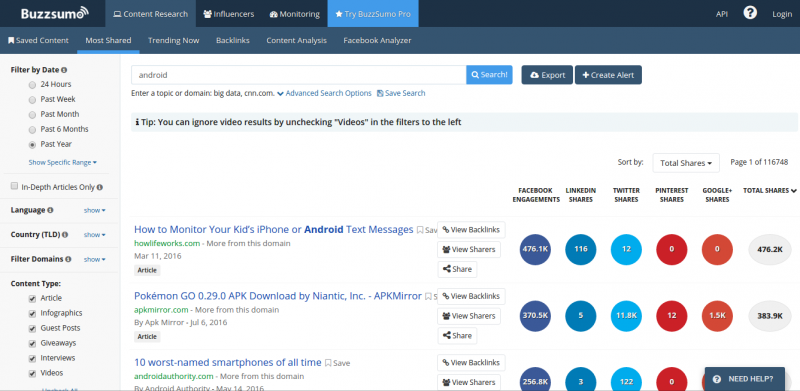Click the Save Search link
The height and width of the screenshot is (391, 800).
(x=401, y=93)
